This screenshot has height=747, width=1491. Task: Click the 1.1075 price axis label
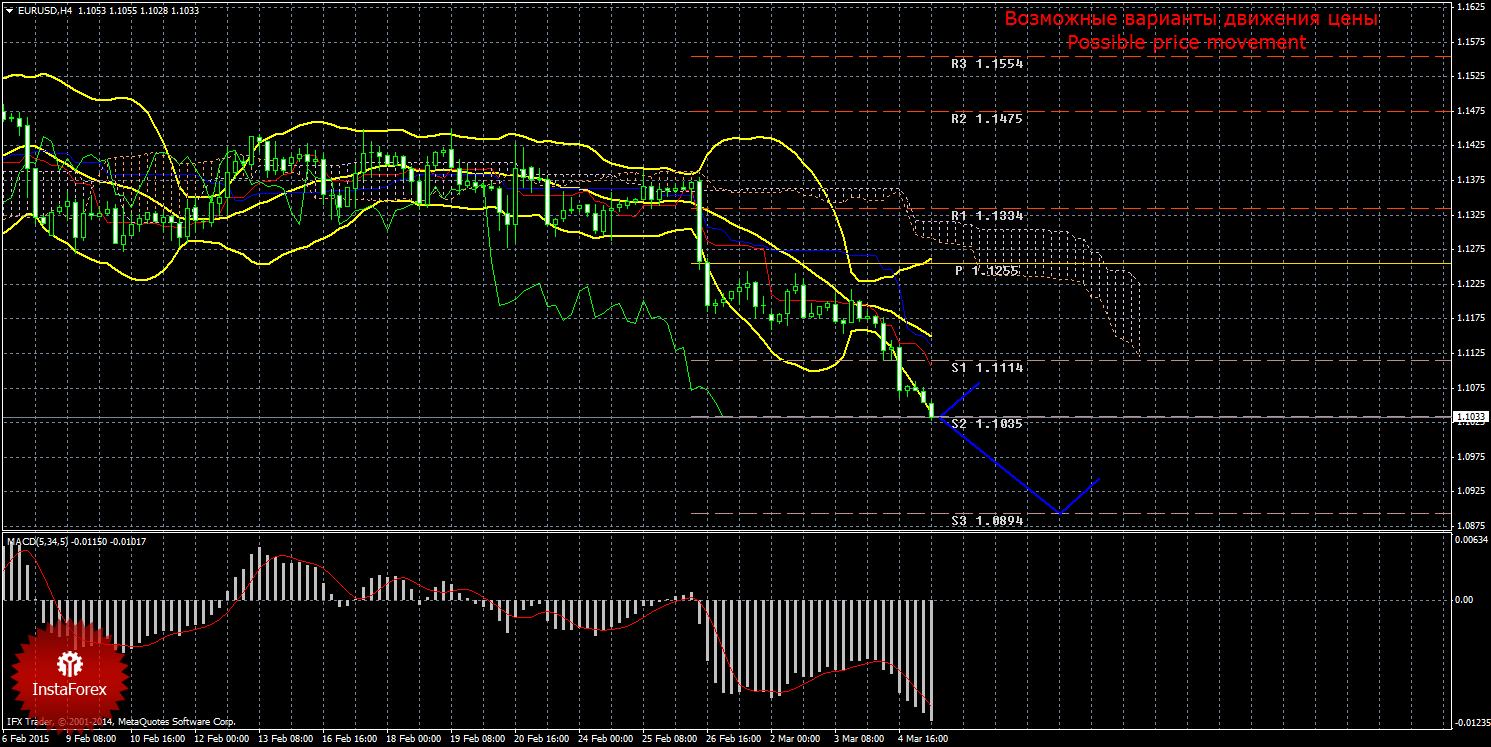(1470, 387)
